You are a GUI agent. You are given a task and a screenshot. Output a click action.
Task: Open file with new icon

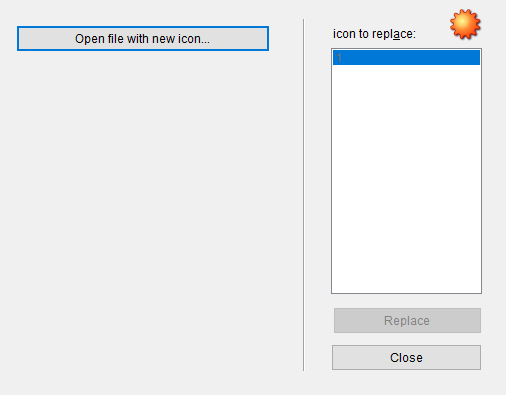click(143, 39)
